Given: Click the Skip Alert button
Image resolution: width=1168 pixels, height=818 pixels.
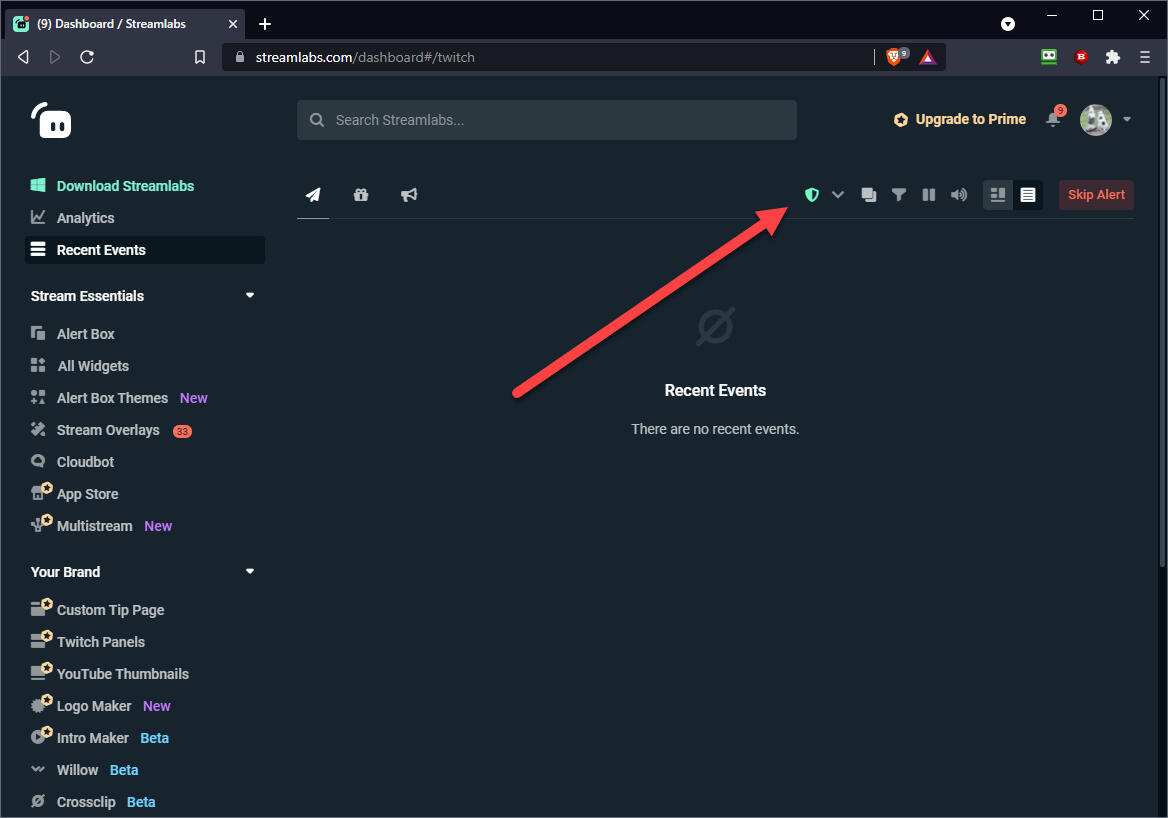Looking at the screenshot, I should coord(1096,195).
